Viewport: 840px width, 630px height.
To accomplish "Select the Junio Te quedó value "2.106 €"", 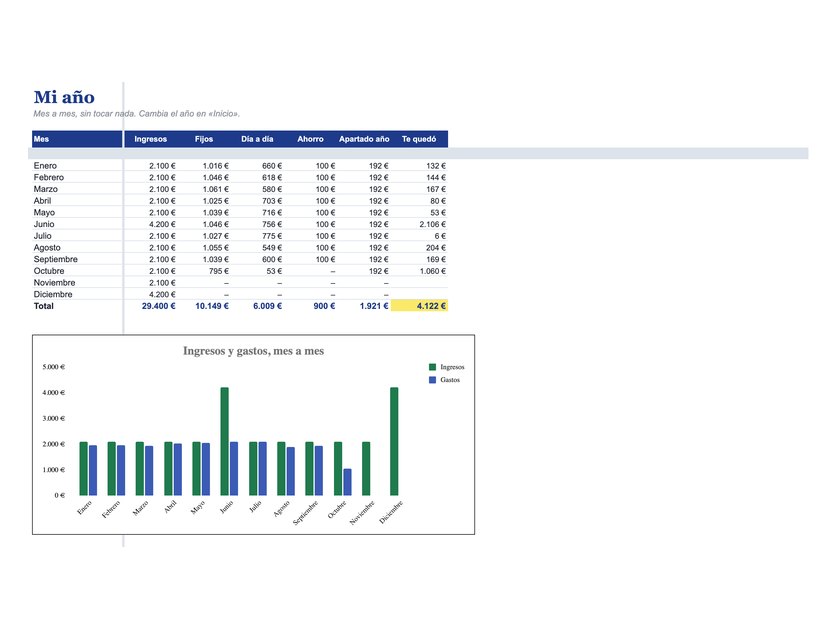I will point(433,224).
